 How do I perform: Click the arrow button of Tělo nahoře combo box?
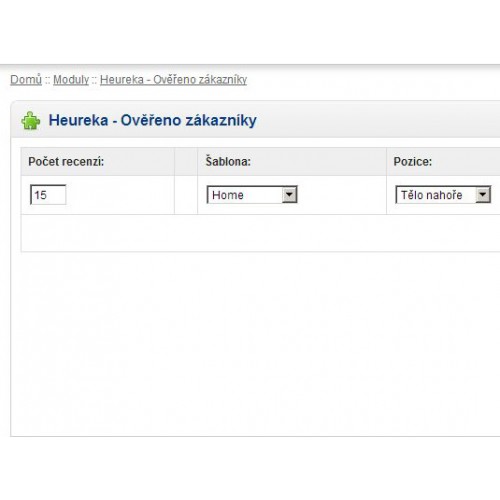coord(483,195)
